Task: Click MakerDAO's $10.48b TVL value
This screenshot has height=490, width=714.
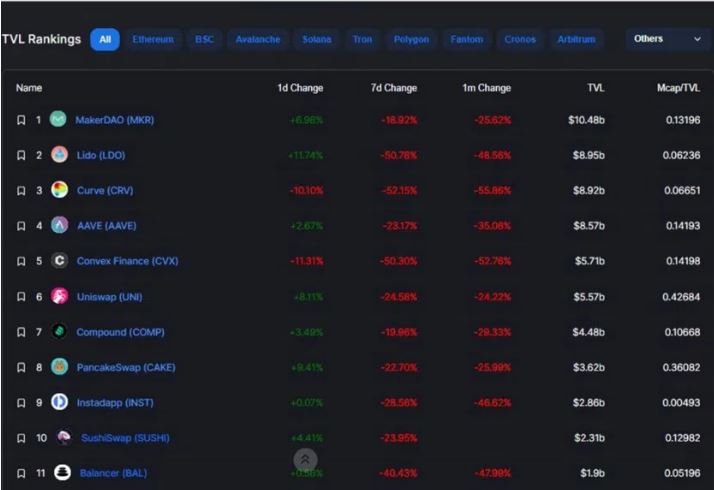Action: [586, 120]
